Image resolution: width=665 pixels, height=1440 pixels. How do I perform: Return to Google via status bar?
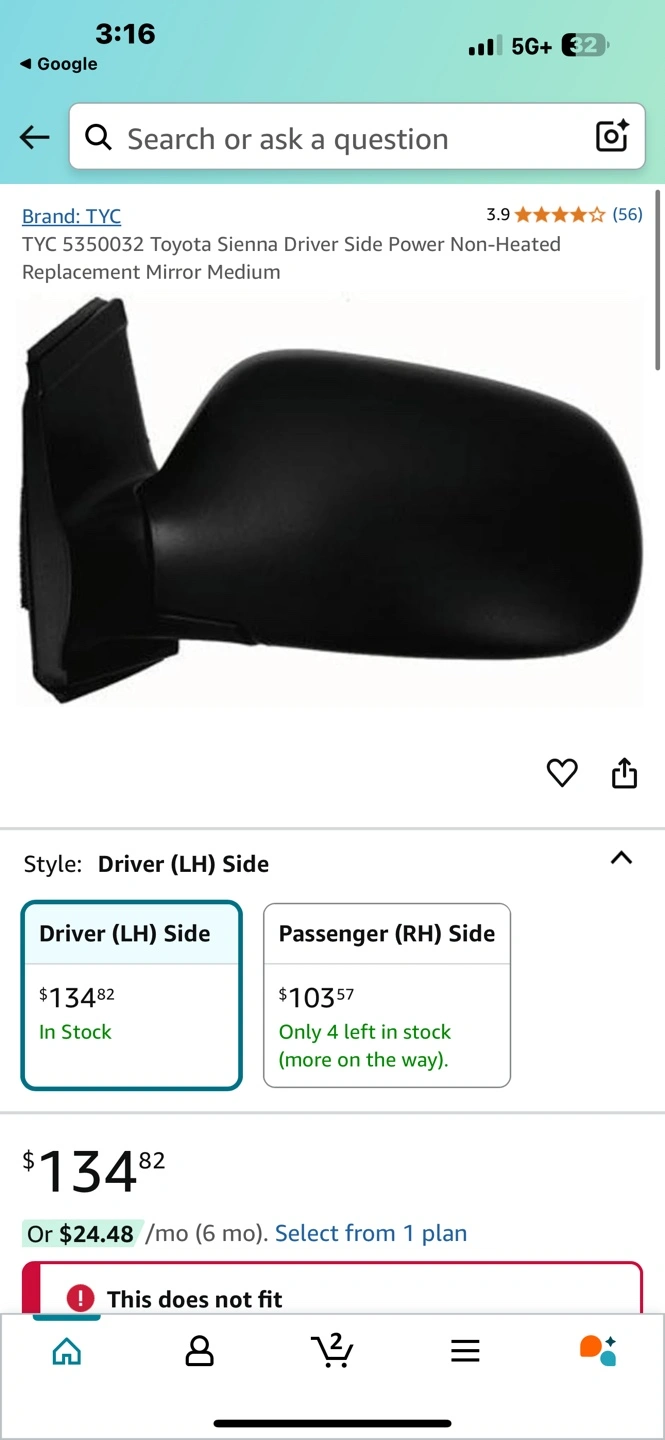point(59,64)
